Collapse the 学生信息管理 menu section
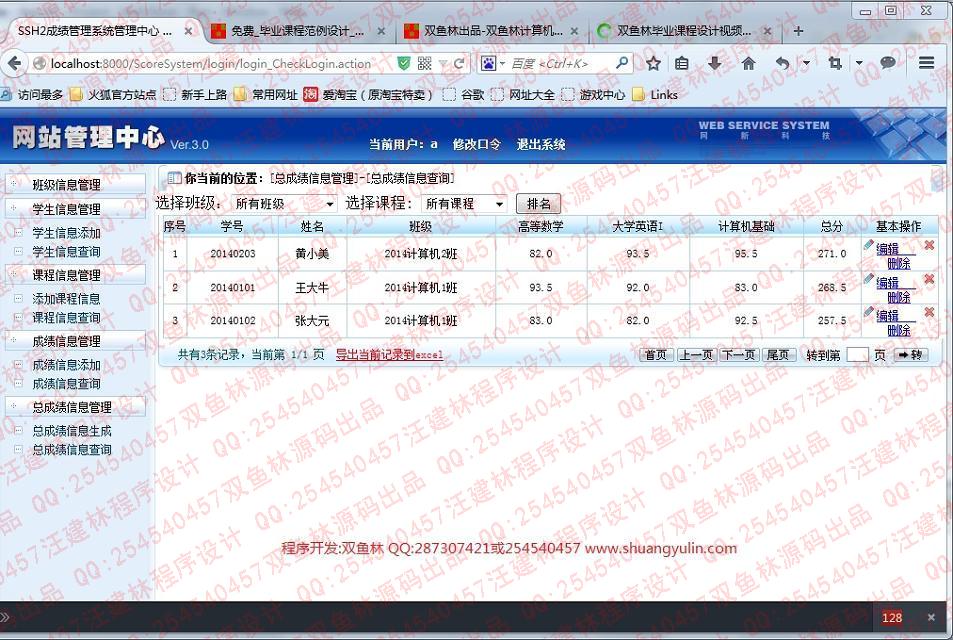This screenshot has width=953, height=640. click(75, 209)
